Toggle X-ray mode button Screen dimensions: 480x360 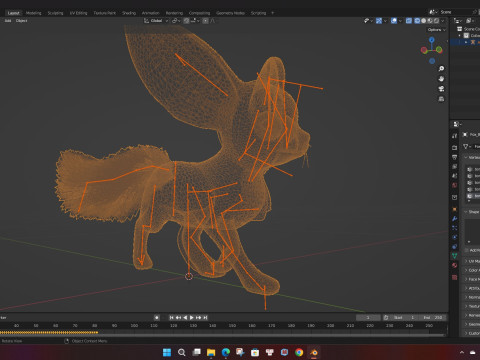[409, 21]
